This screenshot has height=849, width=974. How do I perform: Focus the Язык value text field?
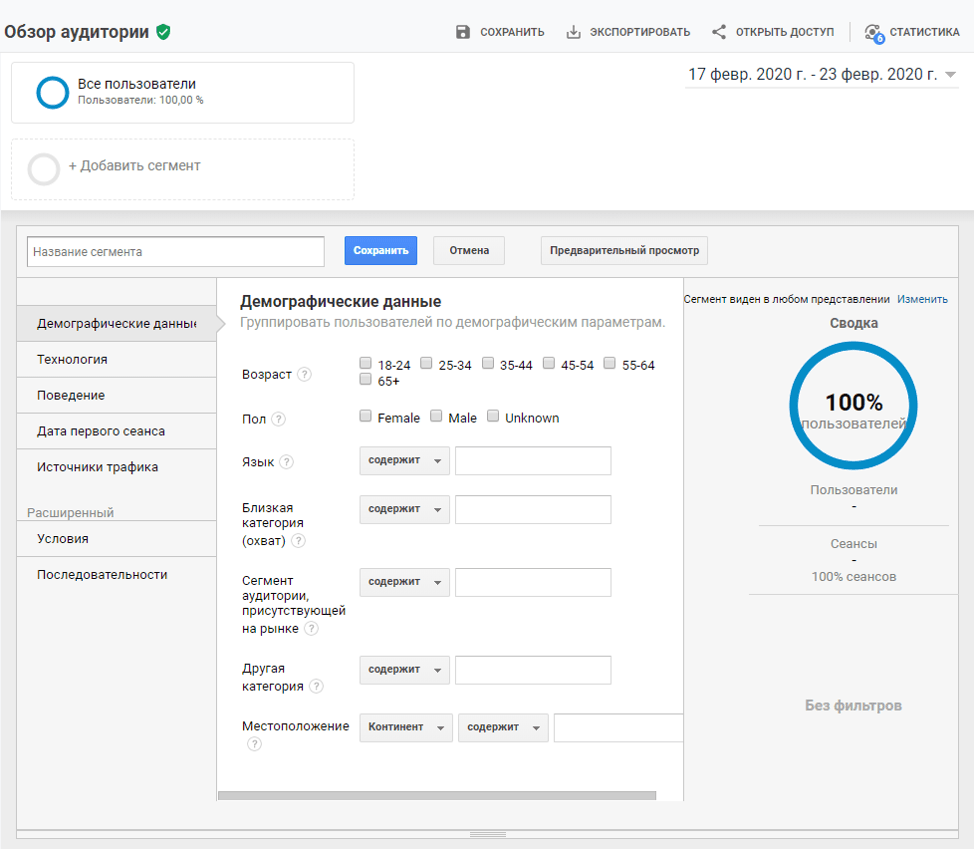coord(533,461)
